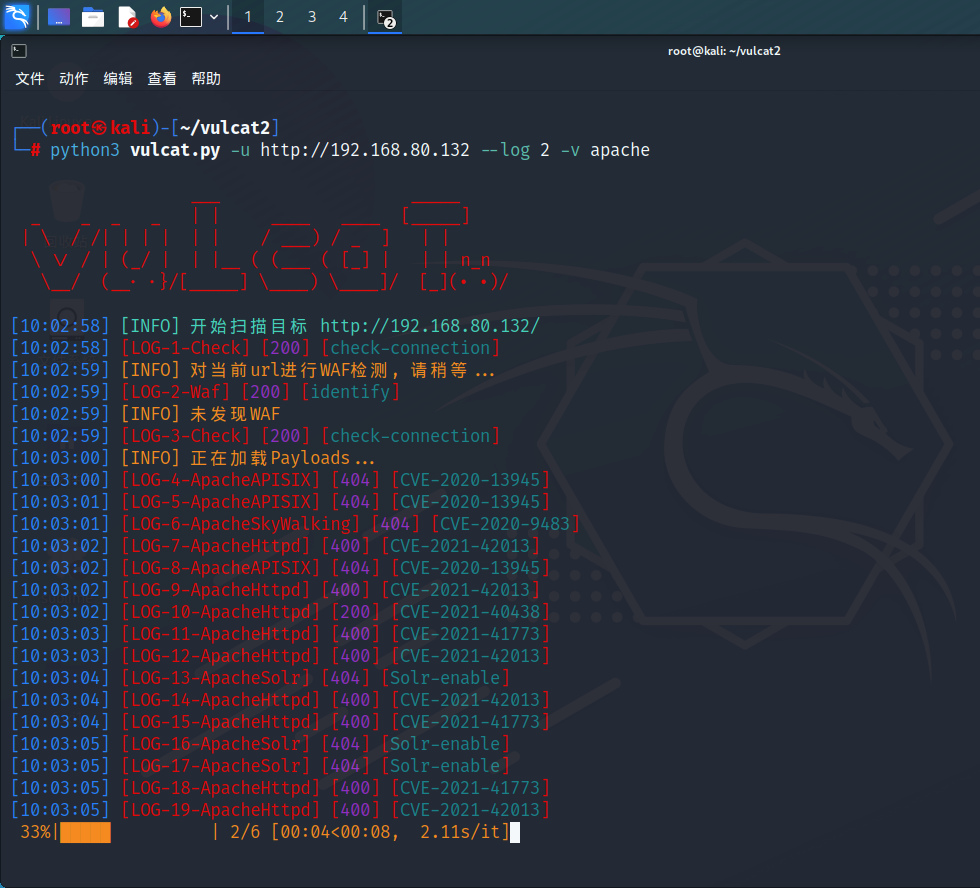Switch to workspace 1
This screenshot has height=888, width=980.
248,17
